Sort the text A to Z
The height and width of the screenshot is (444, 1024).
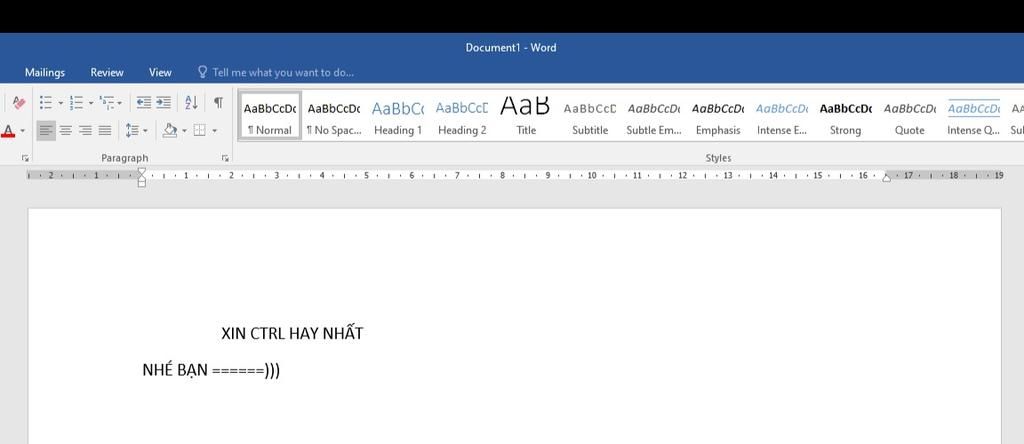(x=191, y=103)
